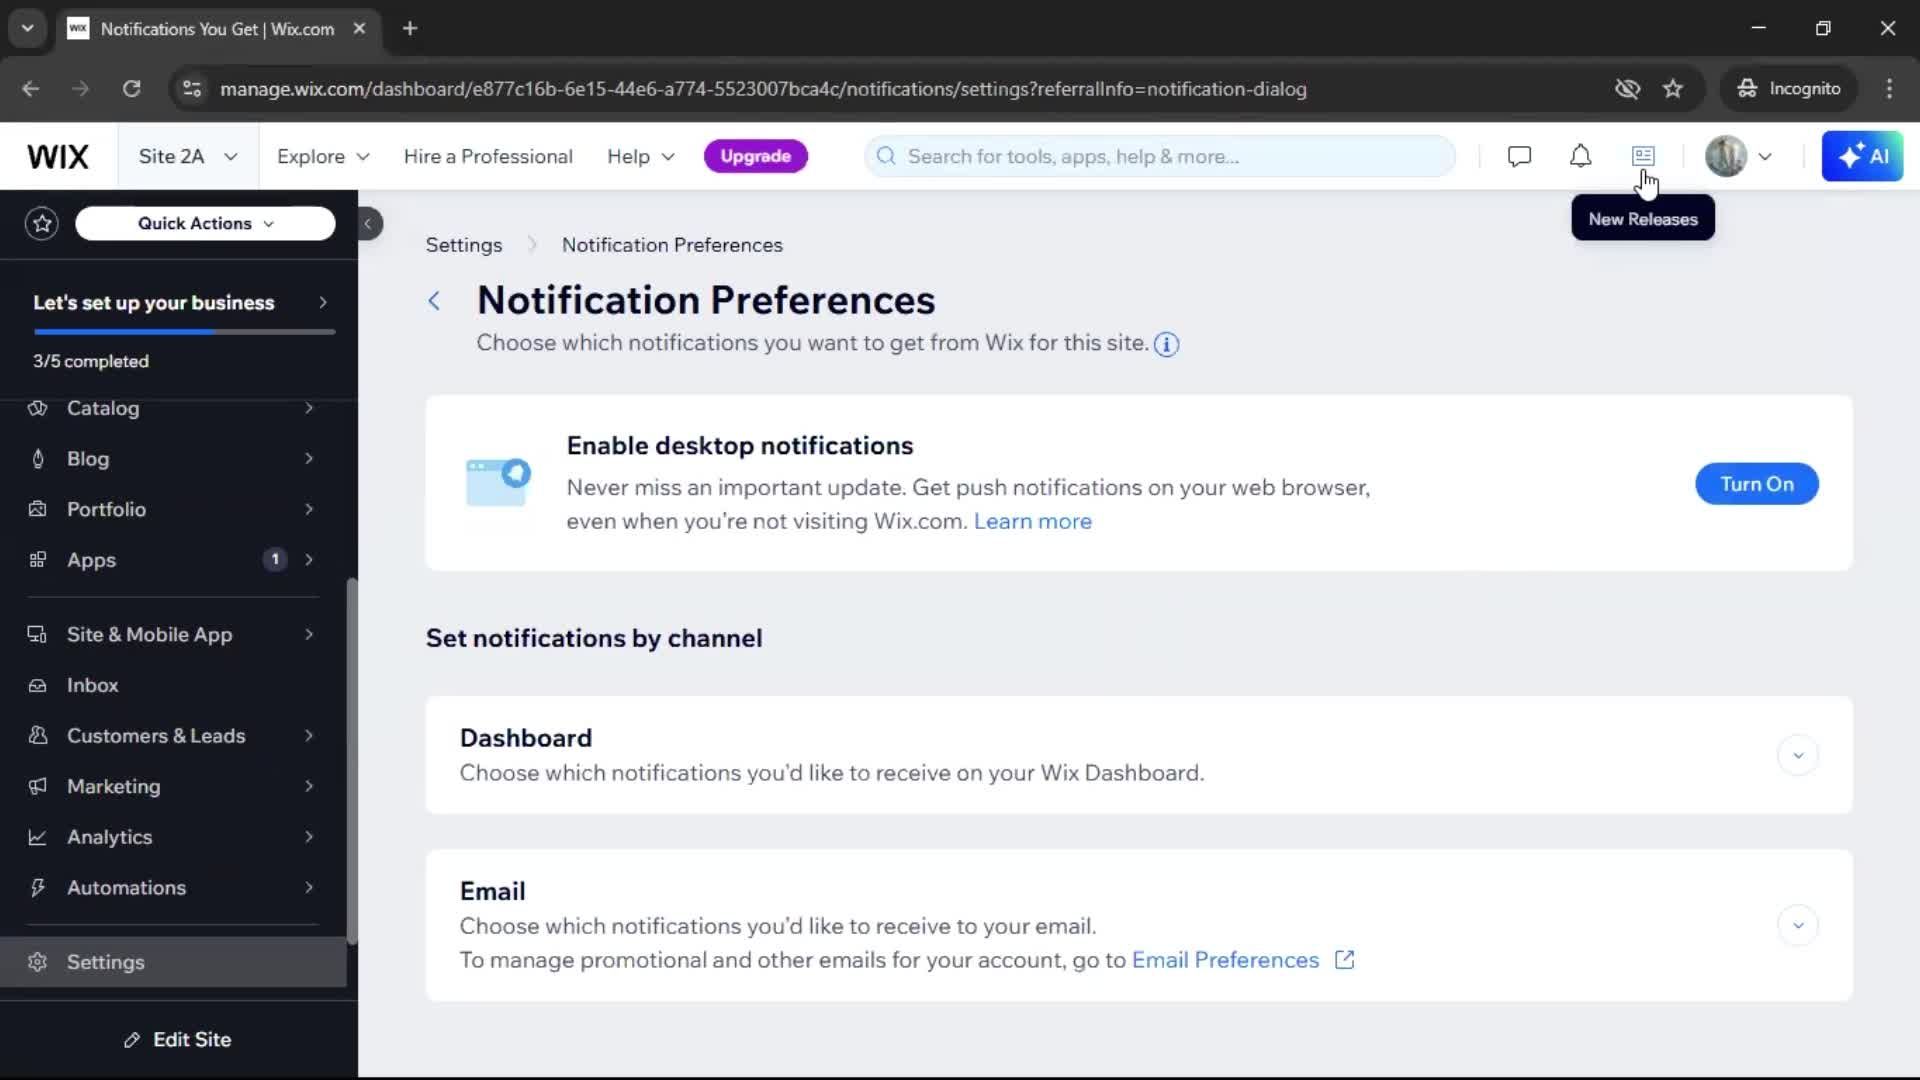Go back using arrow beside Notification Preferences title
1920x1080 pixels.
(x=434, y=301)
